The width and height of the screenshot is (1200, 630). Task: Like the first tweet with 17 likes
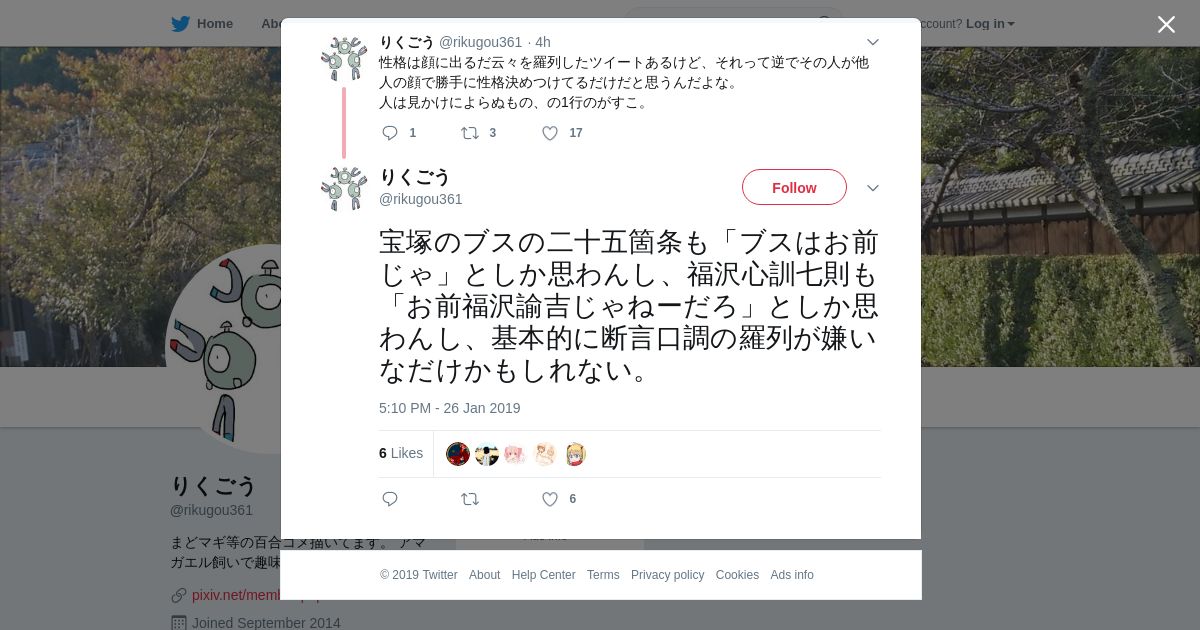[x=550, y=133]
